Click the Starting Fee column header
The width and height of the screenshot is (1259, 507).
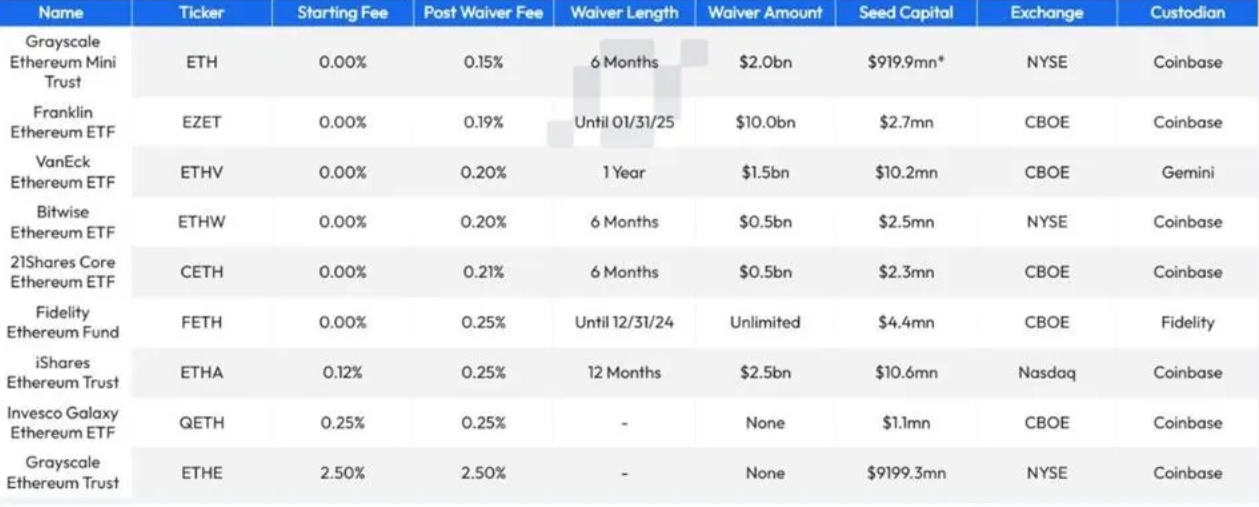click(343, 13)
